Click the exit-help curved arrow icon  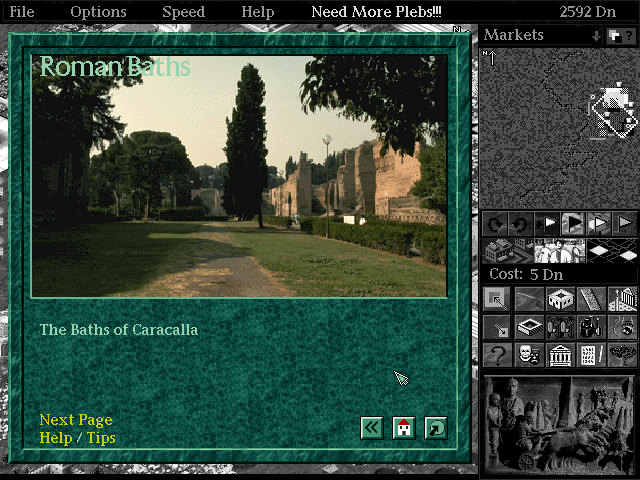[x=436, y=428]
